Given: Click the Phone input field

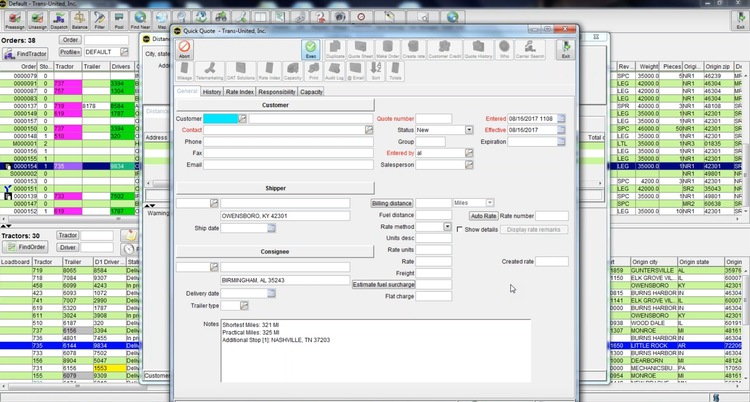Looking at the screenshot, I should 288,142.
